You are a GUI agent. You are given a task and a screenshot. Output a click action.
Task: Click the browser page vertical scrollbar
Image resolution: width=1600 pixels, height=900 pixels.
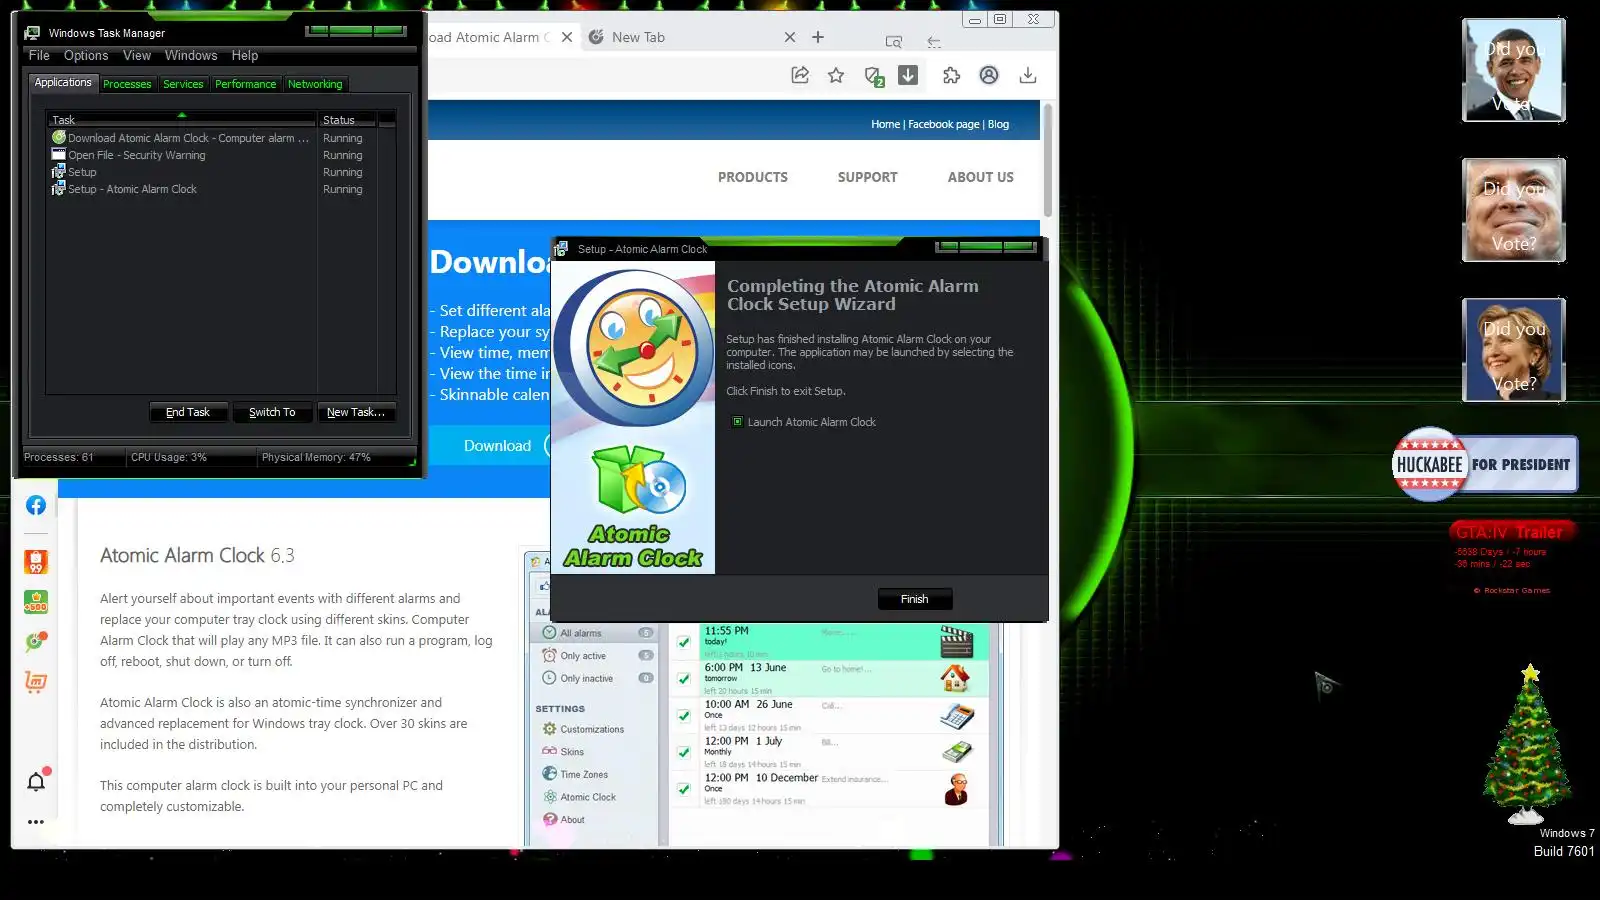(1048, 160)
